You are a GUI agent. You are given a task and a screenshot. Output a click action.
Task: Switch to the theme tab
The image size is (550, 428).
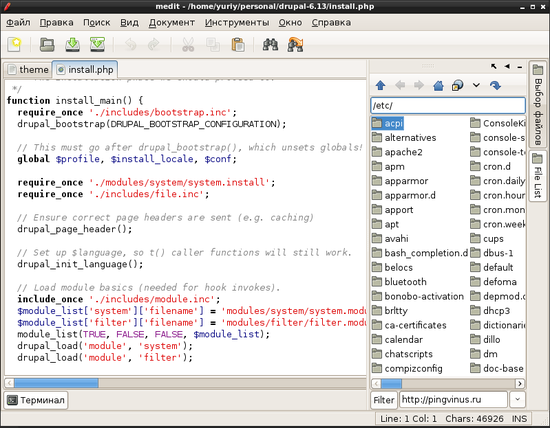28,69
